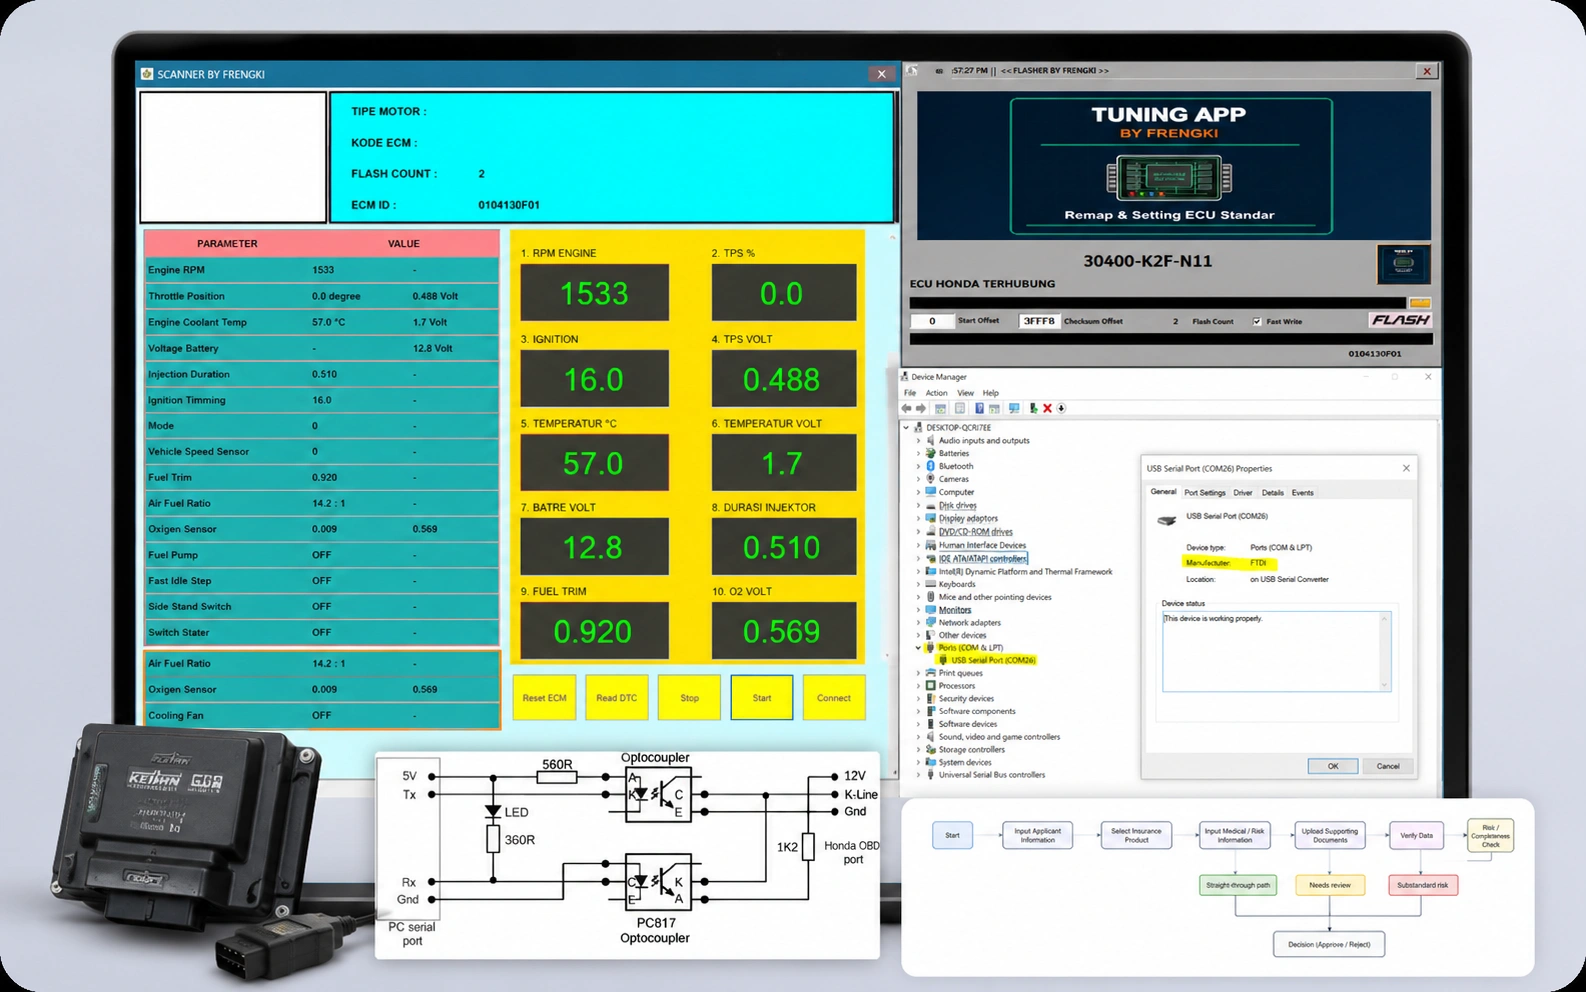This screenshot has width=1586, height=992.
Task: Click the O2 VOLT gauge value 0.569
Action: tap(782, 631)
